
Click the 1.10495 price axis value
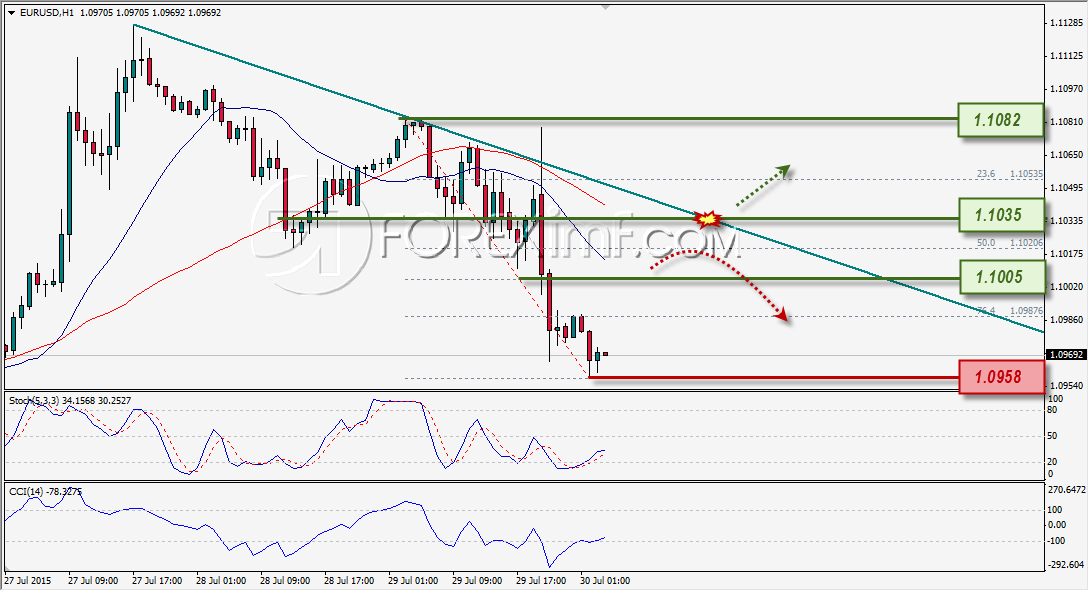1066,188
